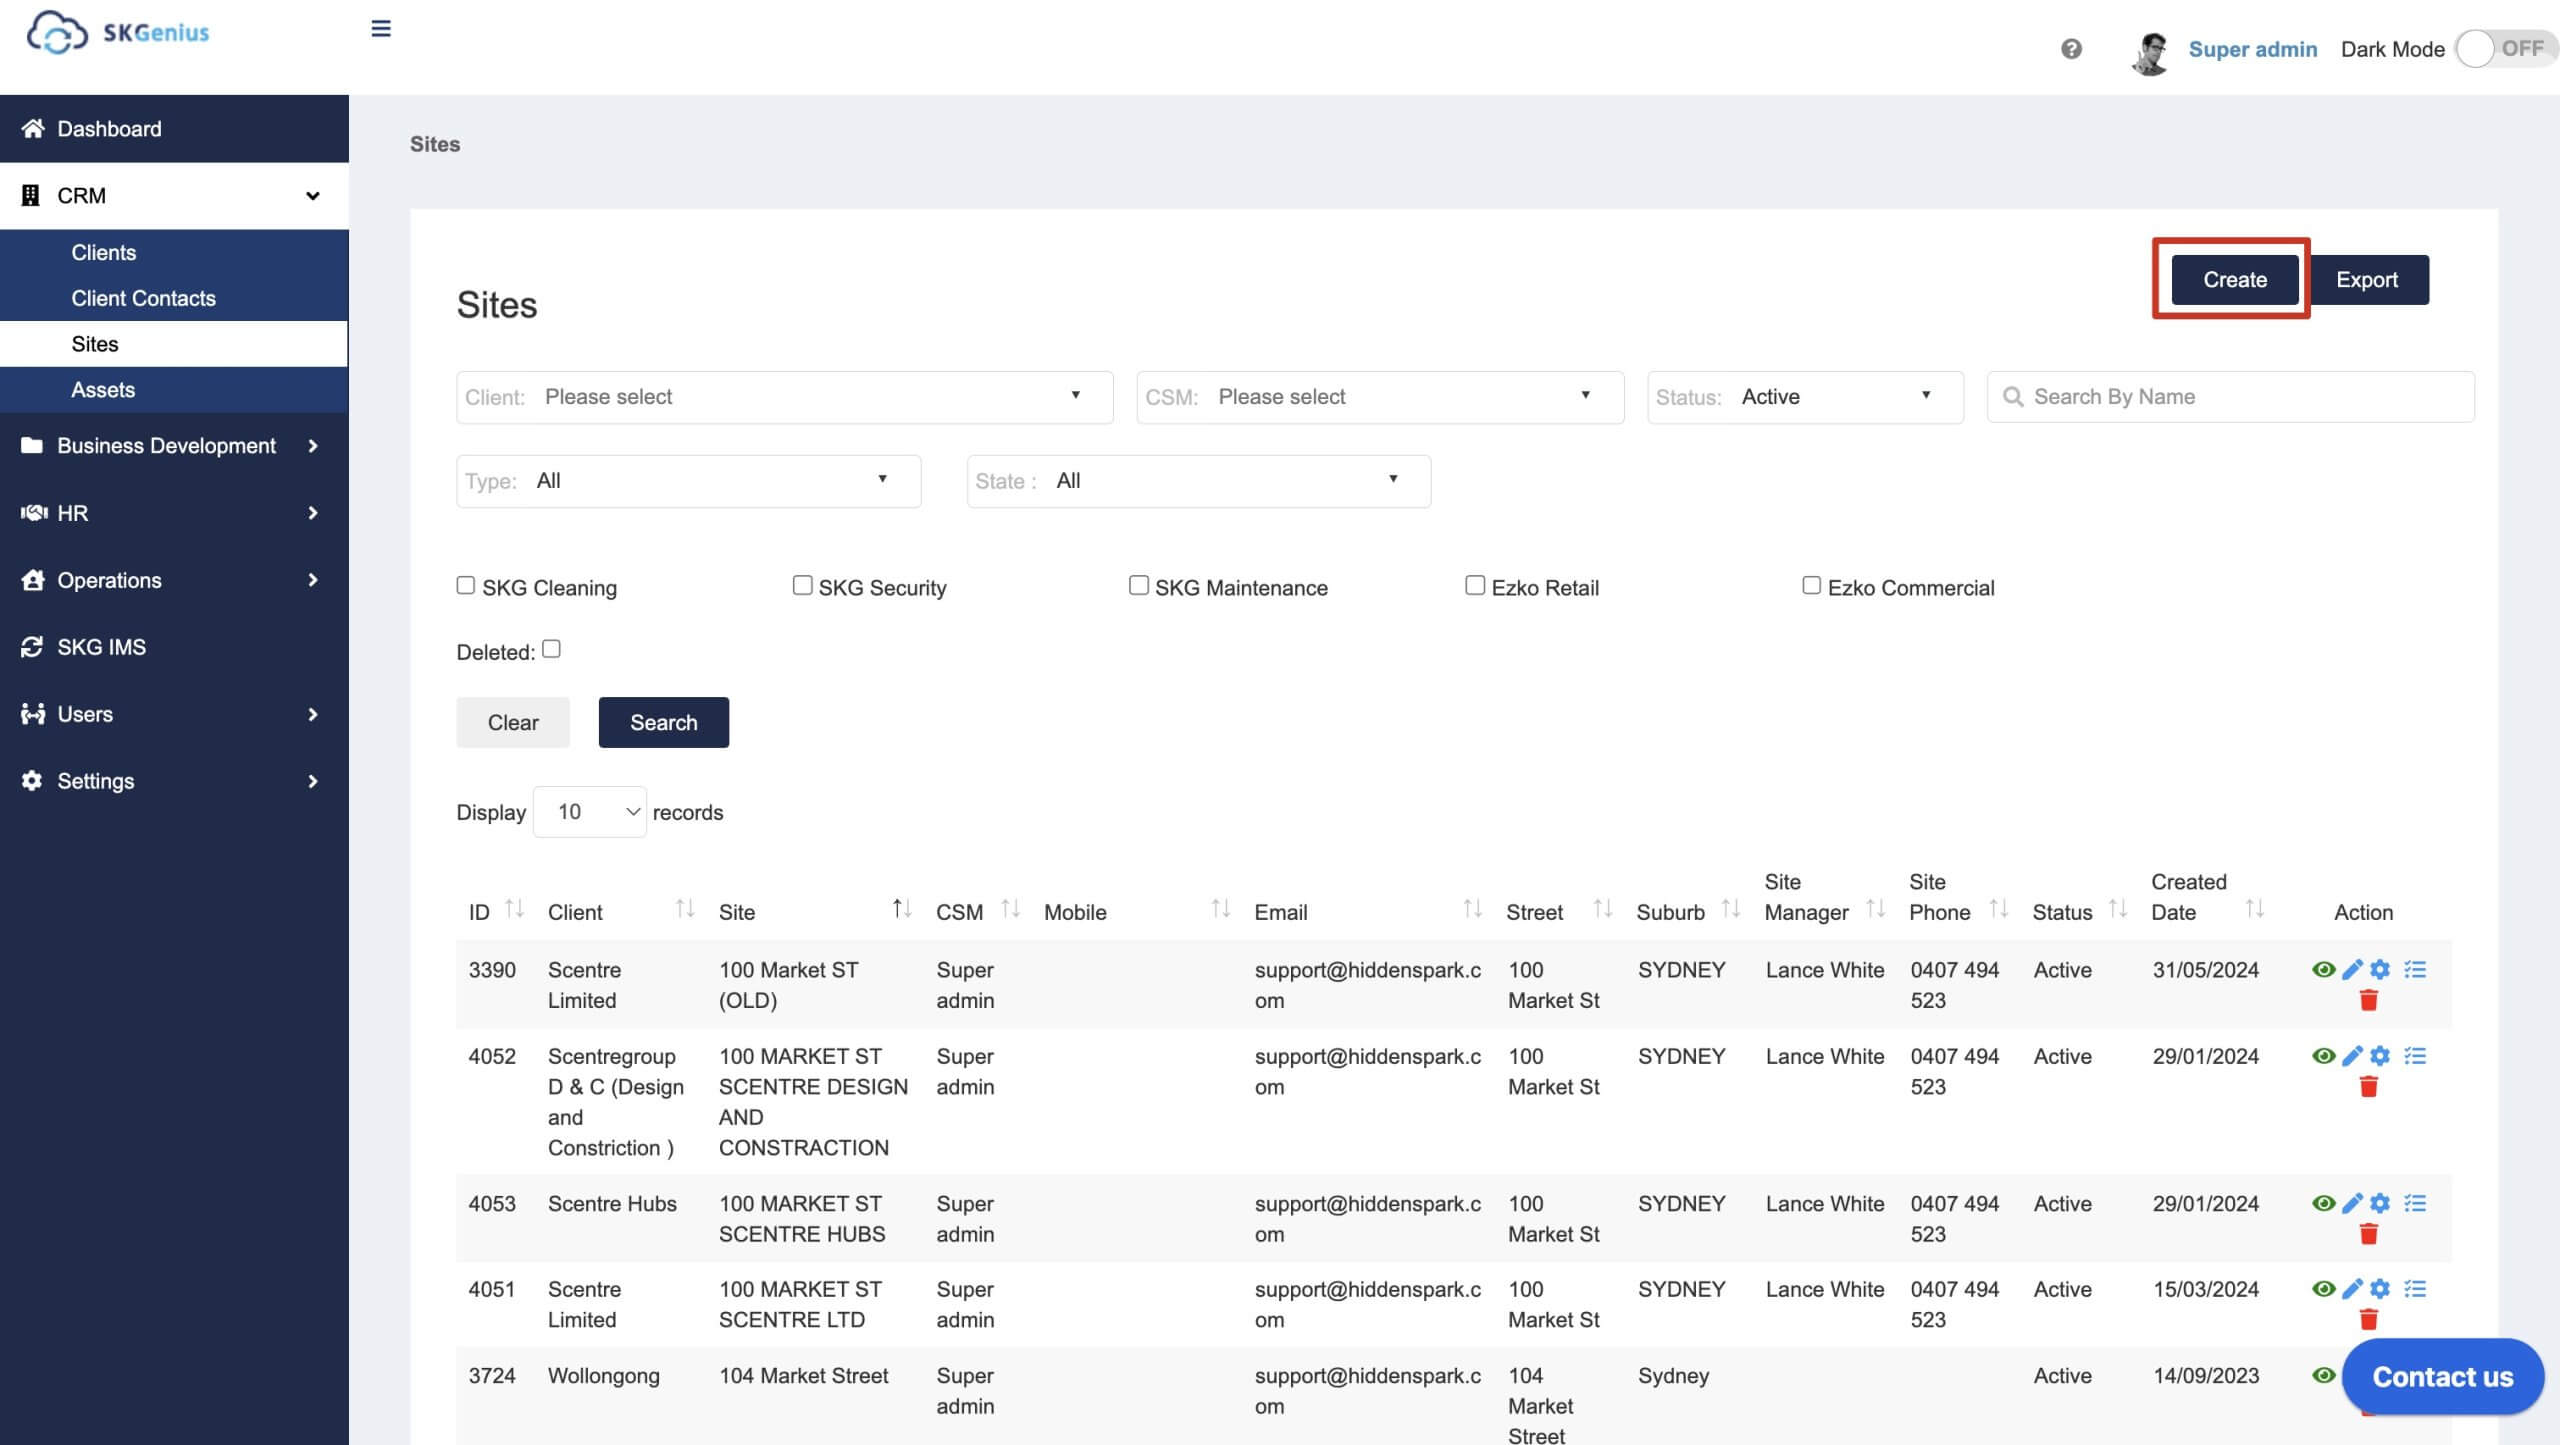
Task: Check the Ezko Commercial checkbox
Action: (x=1811, y=585)
